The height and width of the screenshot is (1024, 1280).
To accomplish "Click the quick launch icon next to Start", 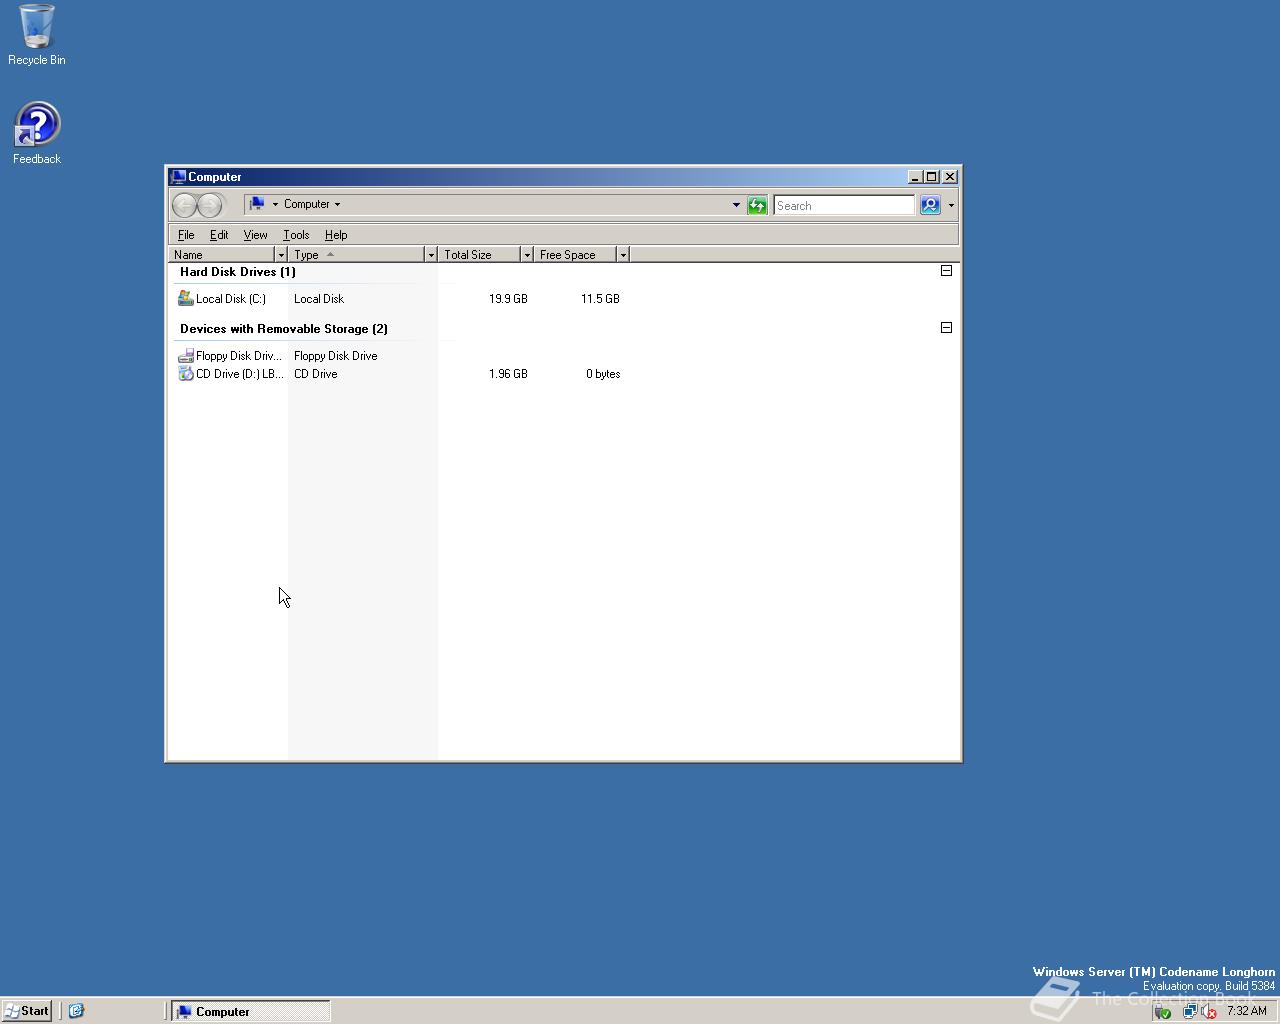I will point(76,1011).
